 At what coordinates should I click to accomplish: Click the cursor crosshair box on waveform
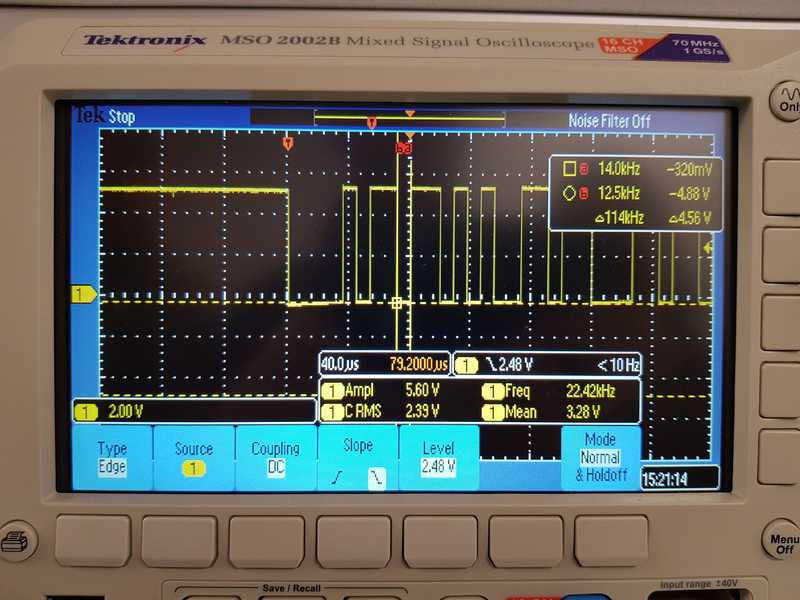(397, 303)
